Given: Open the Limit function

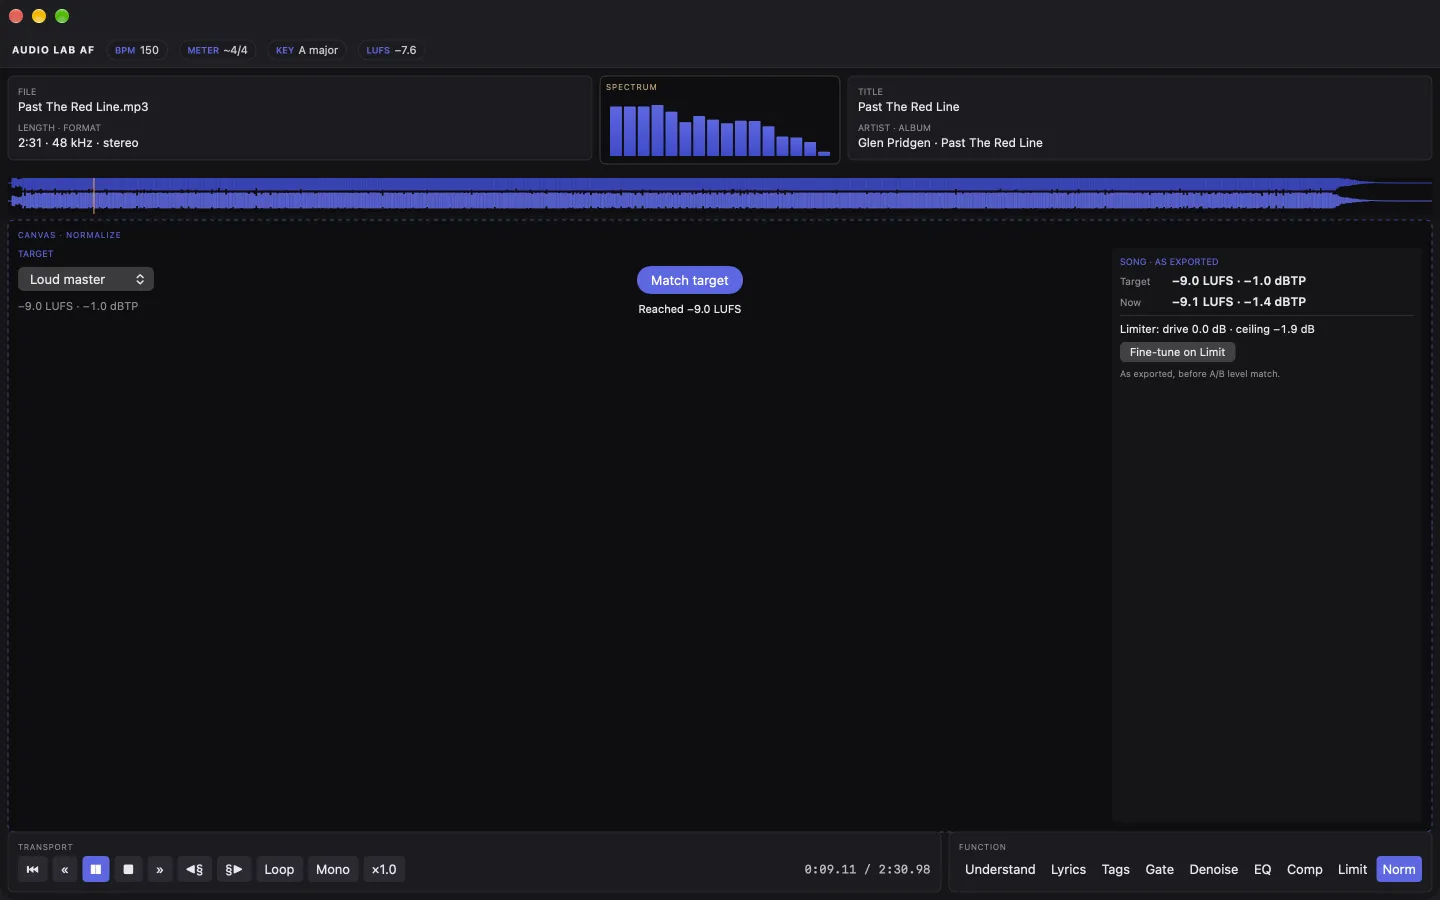Looking at the screenshot, I should (1352, 869).
